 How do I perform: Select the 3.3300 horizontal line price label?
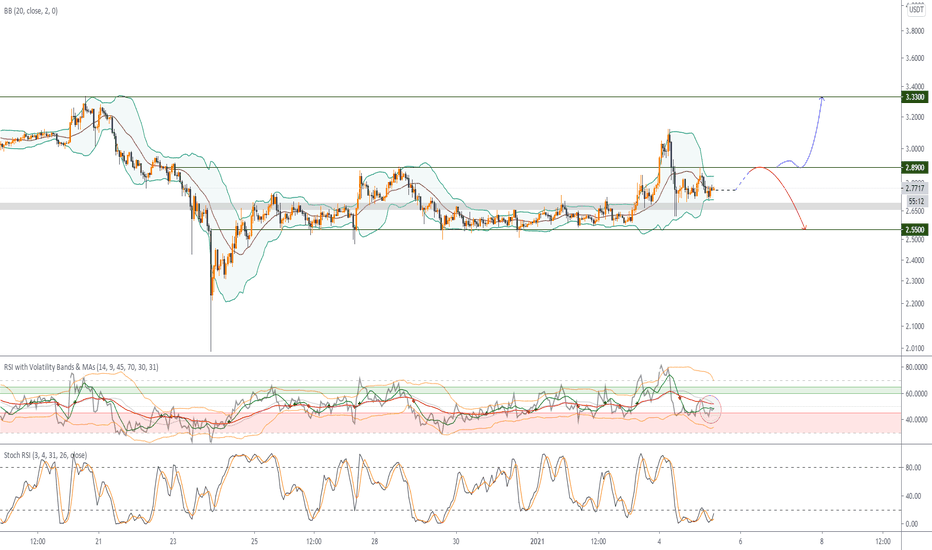pyautogui.click(x=914, y=97)
